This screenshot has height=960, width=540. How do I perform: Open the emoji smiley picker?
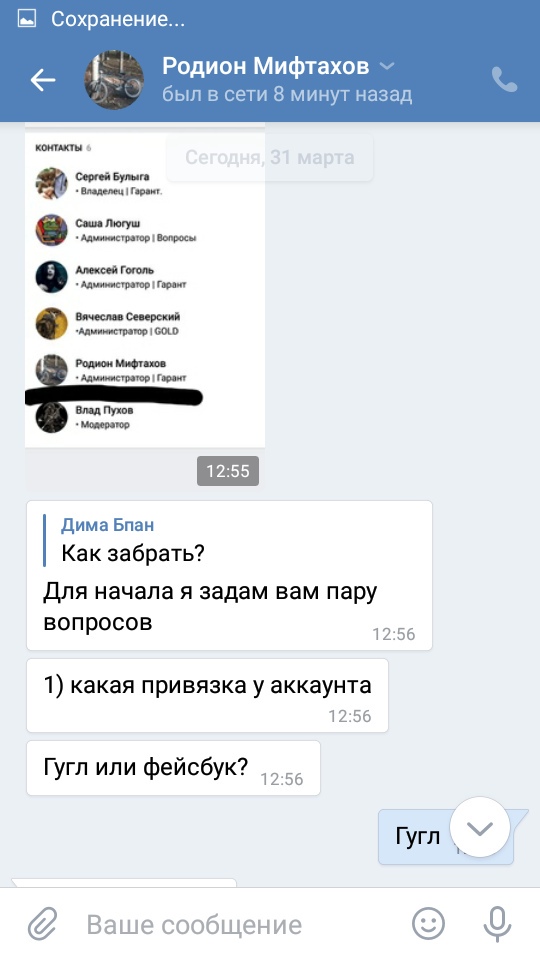[x=428, y=924]
